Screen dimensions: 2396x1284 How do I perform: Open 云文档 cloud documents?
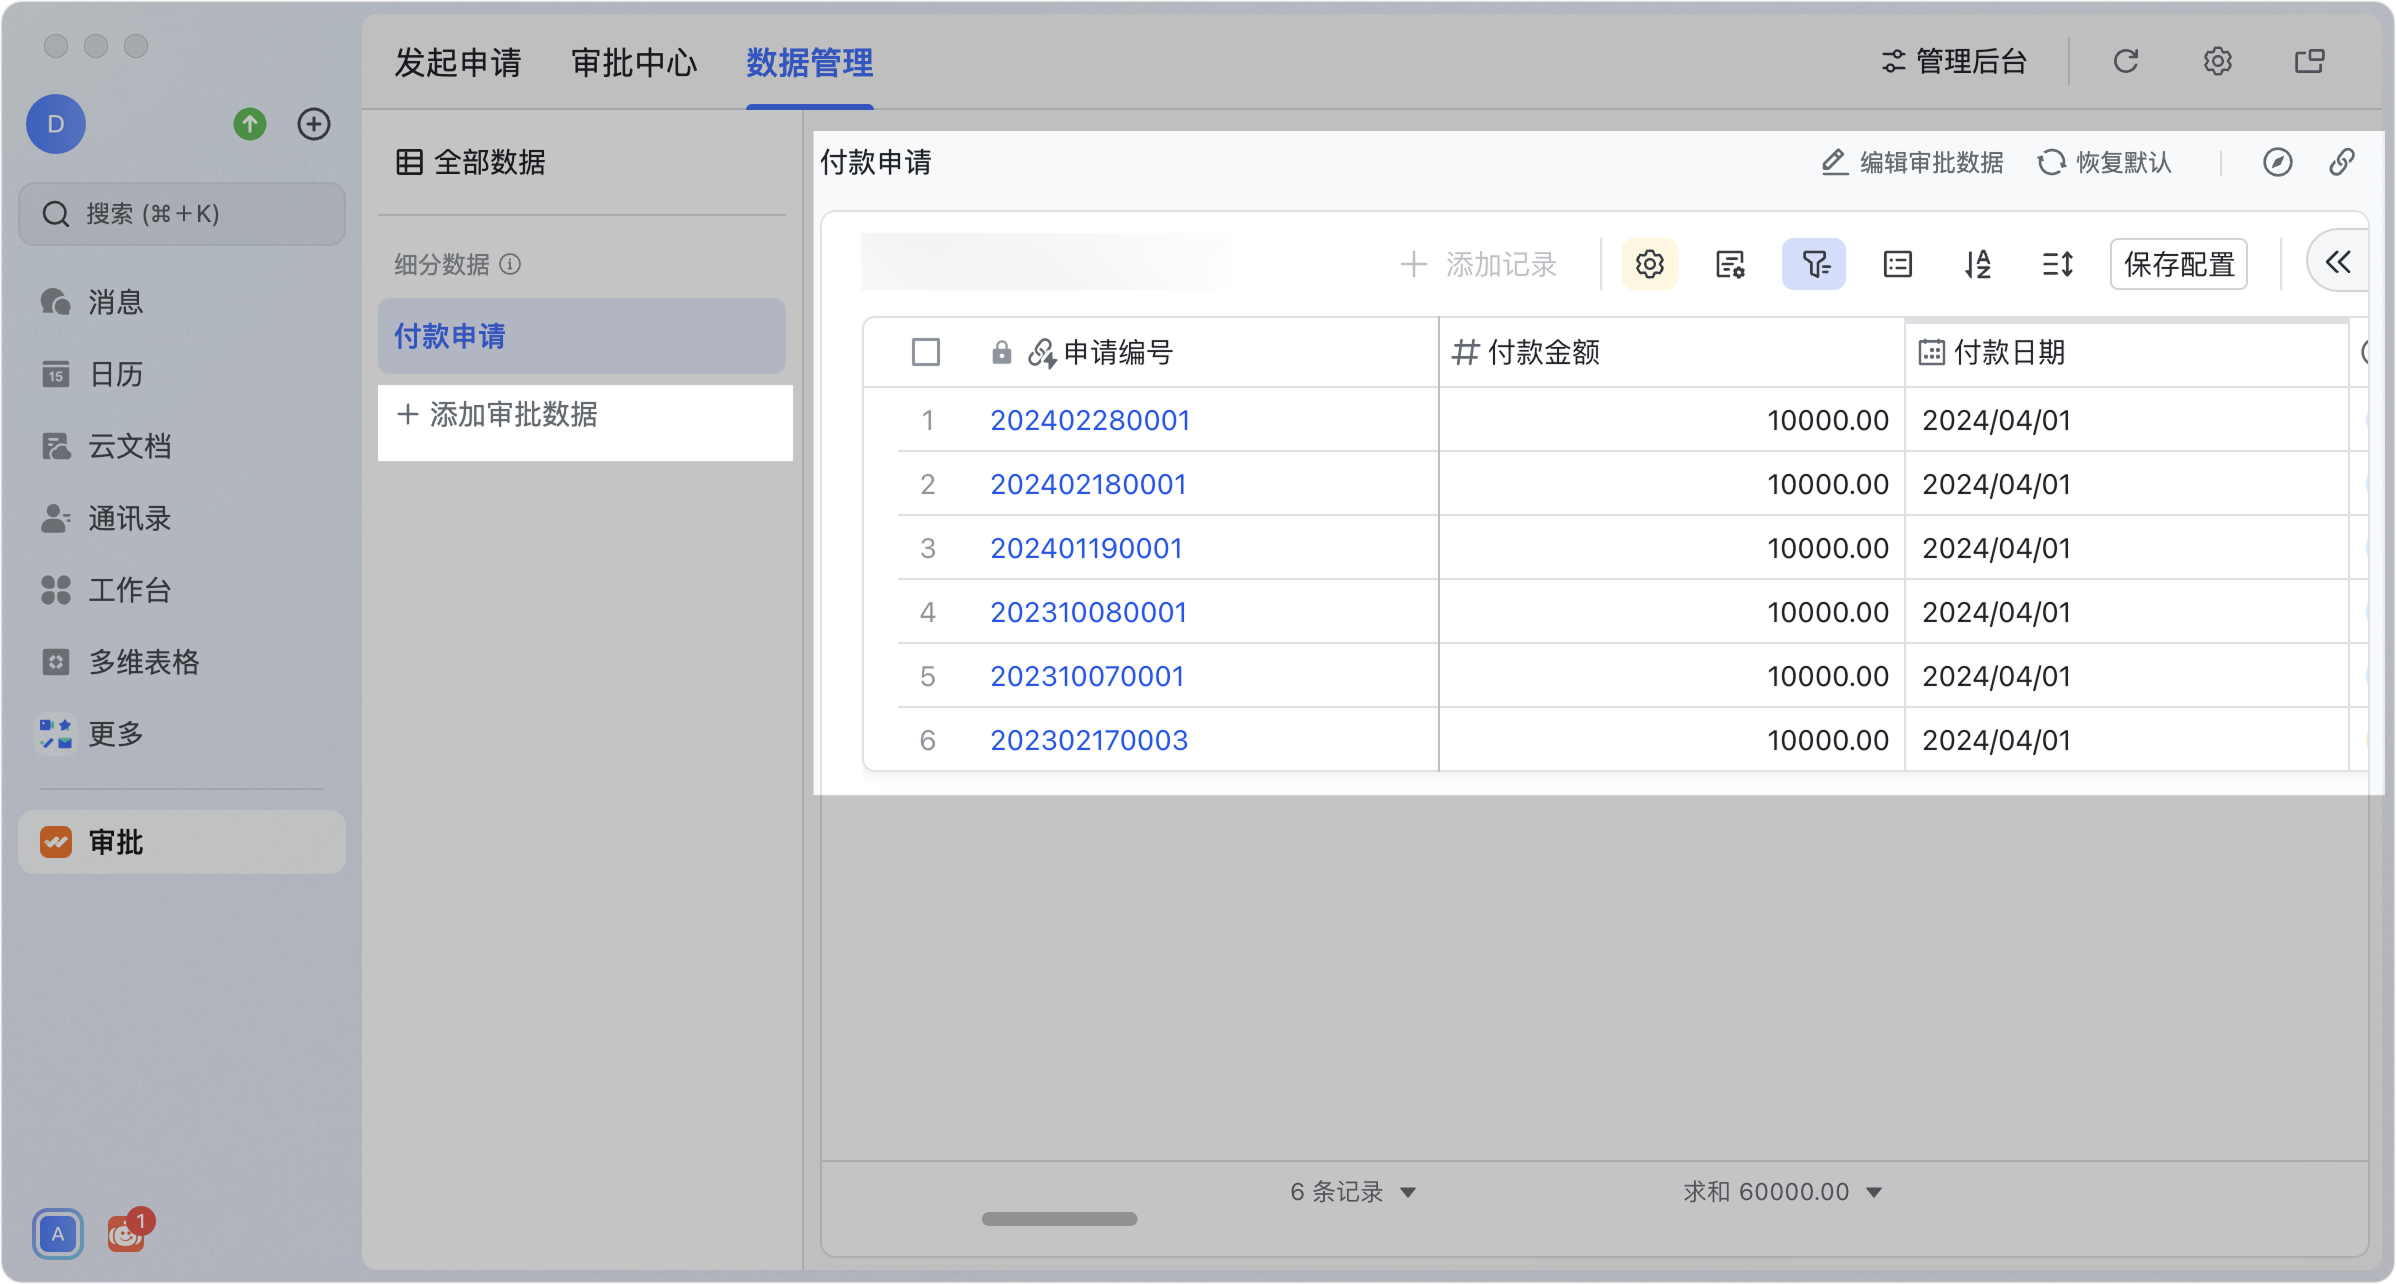106,446
